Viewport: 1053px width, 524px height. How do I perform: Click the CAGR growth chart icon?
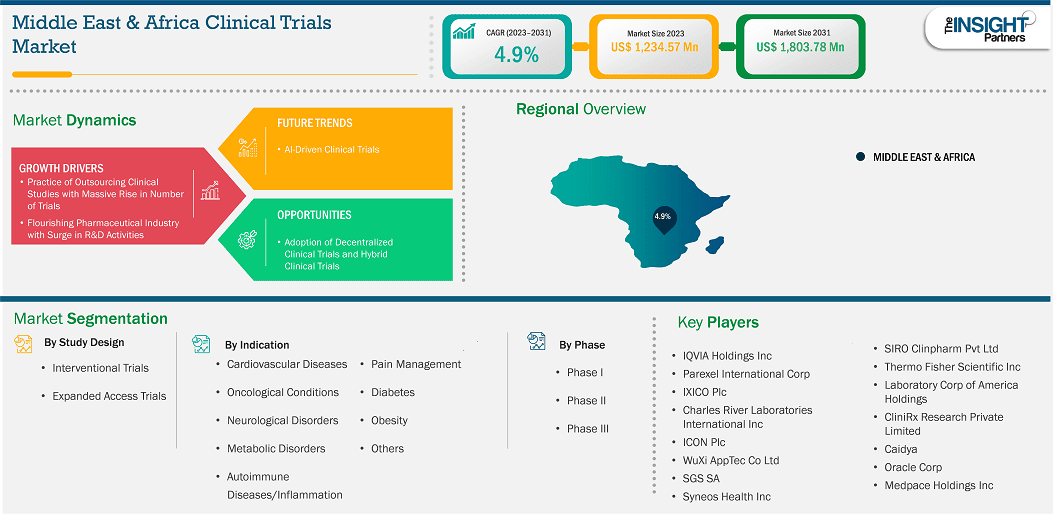tap(463, 31)
